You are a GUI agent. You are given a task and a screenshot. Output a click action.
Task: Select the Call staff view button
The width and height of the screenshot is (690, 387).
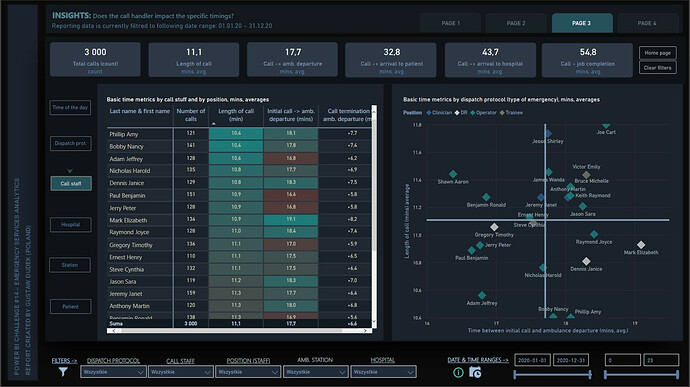click(x=70, y=184)
